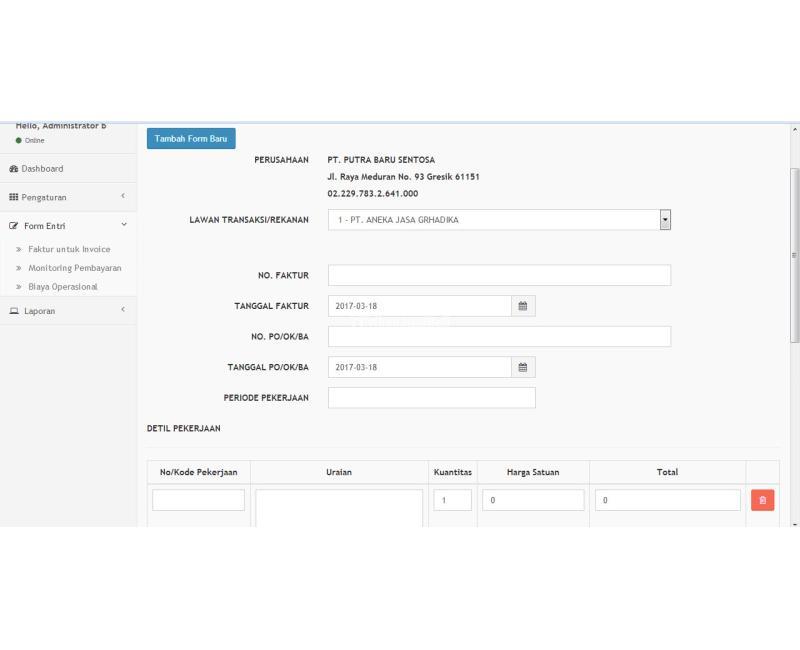Click the Pengaturan grid icon
Image resolution: width=800 pixels, height=650 pixels.
tap(14, 197)
